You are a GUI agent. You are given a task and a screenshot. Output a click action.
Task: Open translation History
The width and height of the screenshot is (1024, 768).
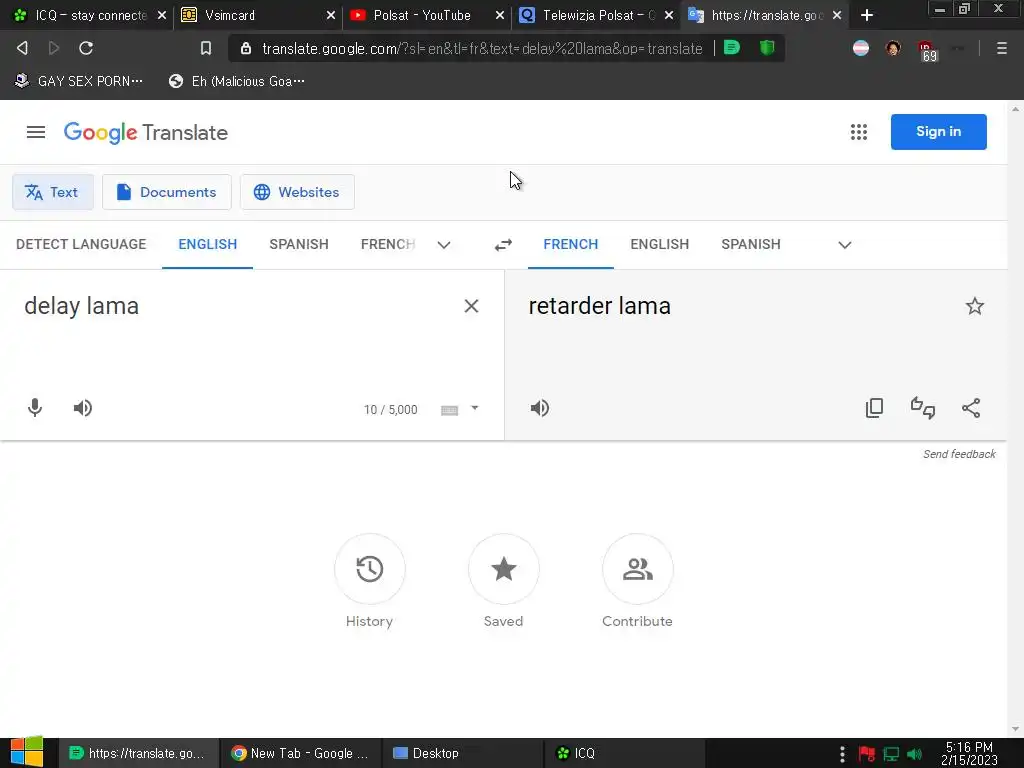(370, 581)
